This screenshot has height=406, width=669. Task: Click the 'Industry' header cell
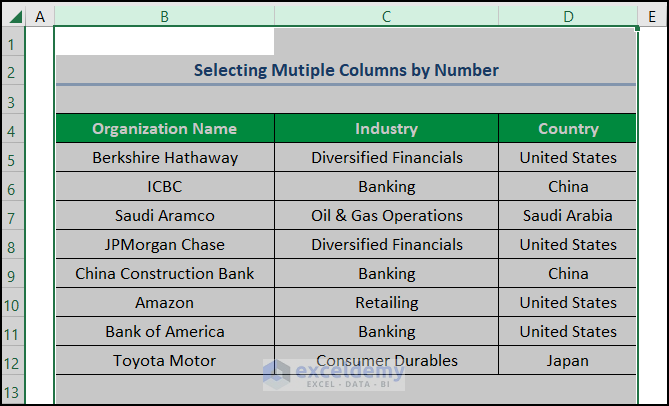386,129
